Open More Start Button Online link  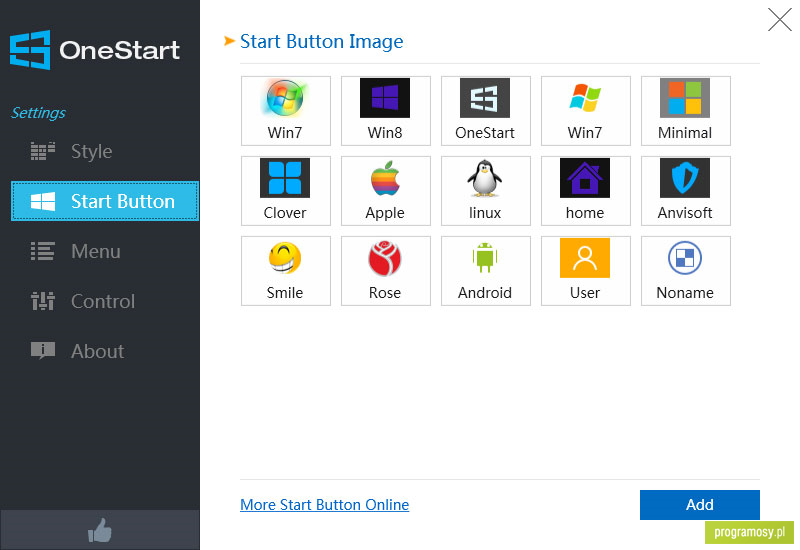coord(324,505)
